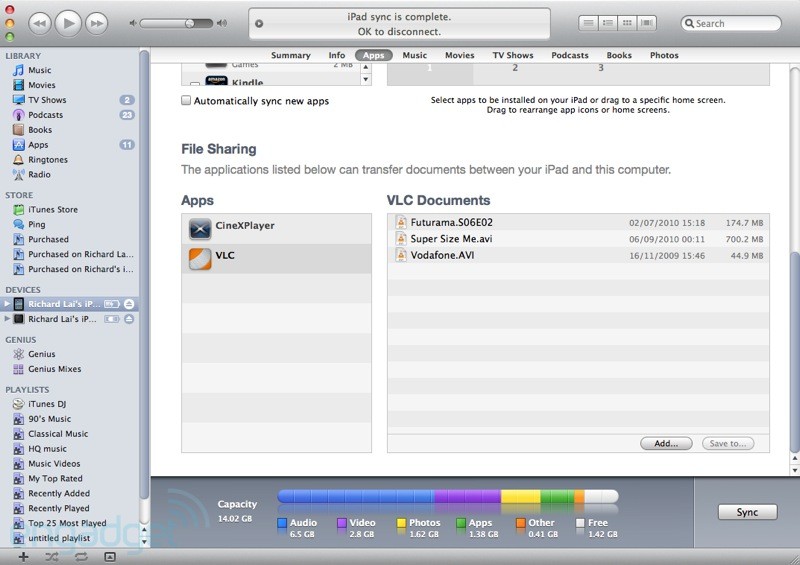Click the app list scroll-up arrow
This screenshot has width=800, height=565.
click(366, 67)
